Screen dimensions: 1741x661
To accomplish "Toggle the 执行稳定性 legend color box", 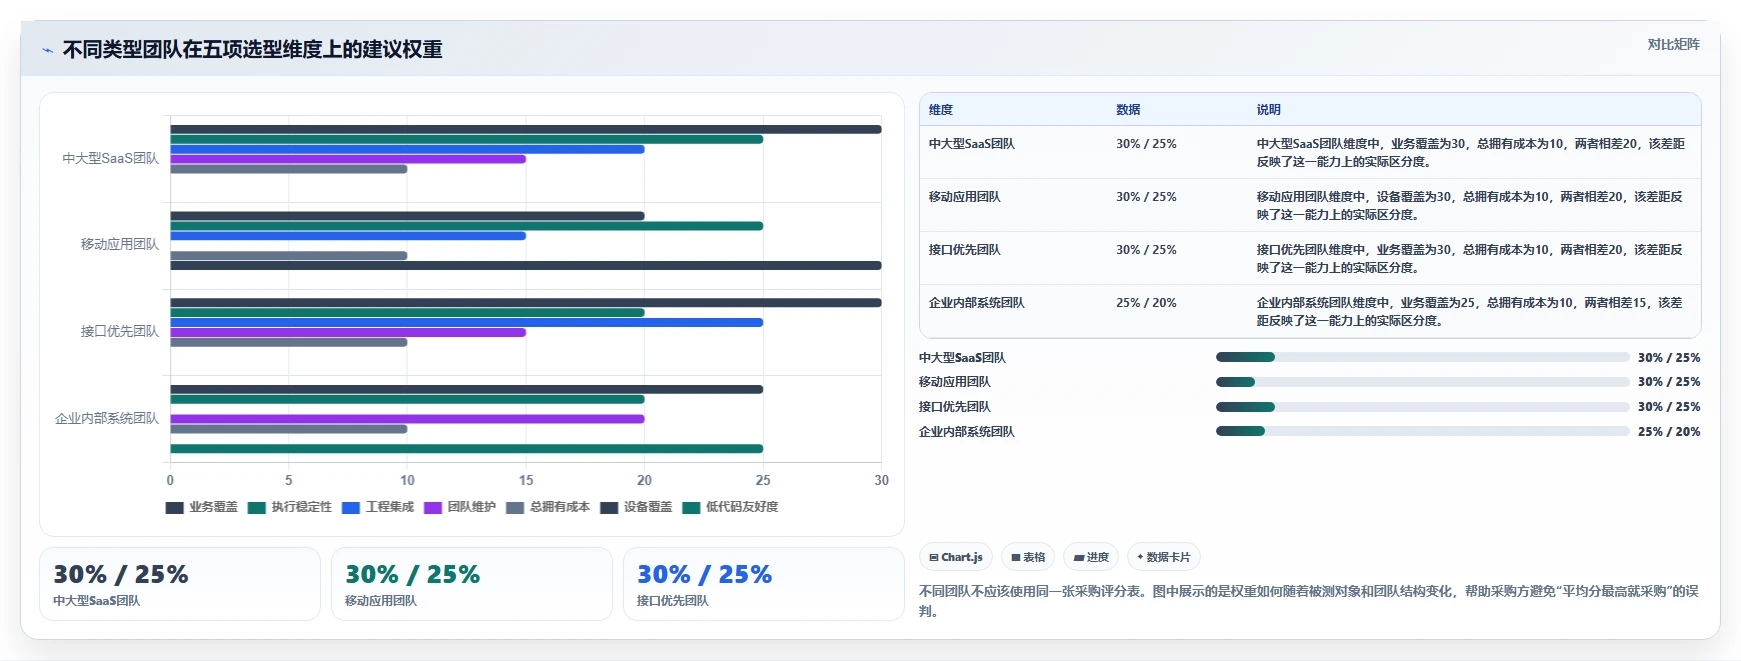I will tap(257, 508).
